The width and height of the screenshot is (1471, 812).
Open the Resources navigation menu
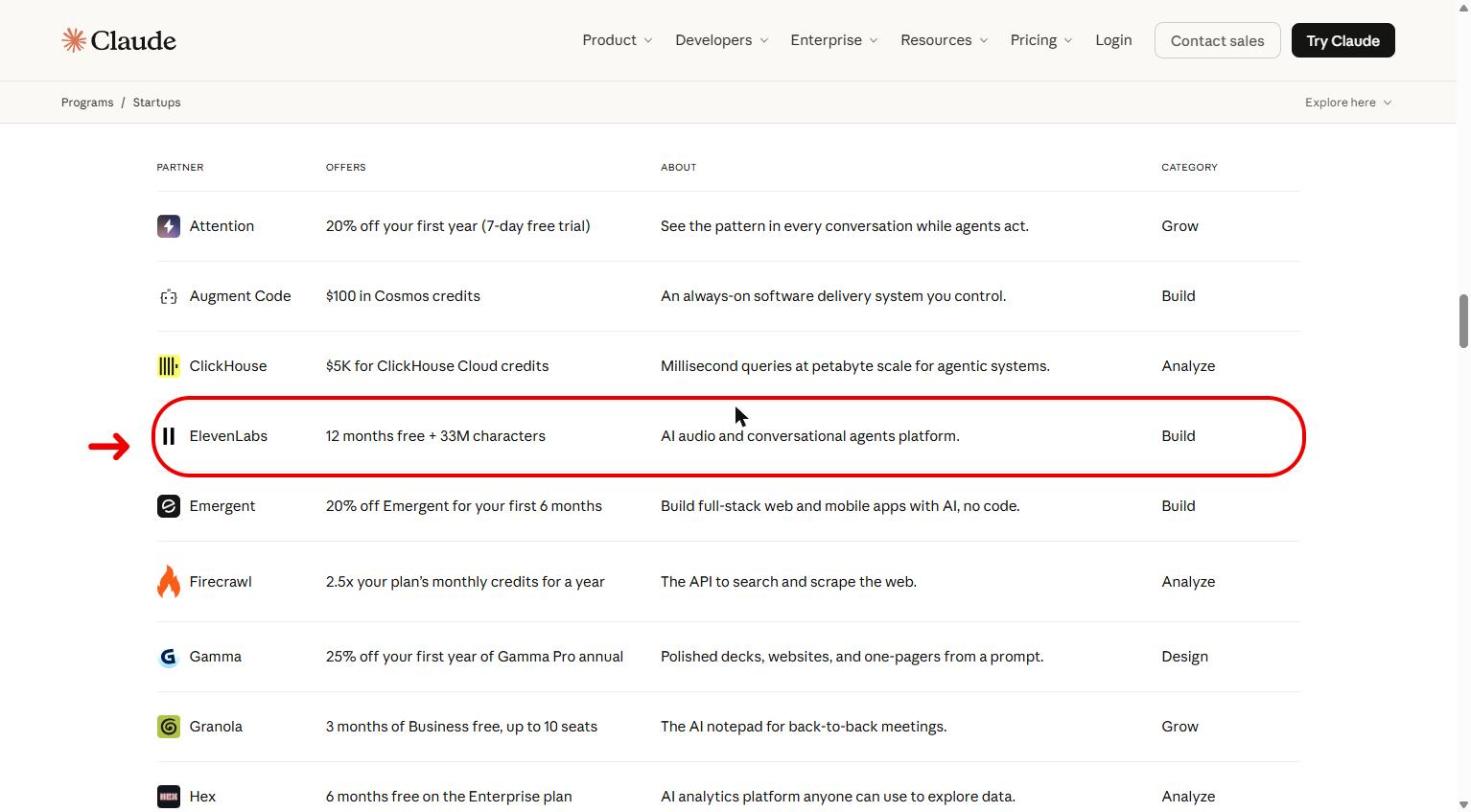point(944,40)
